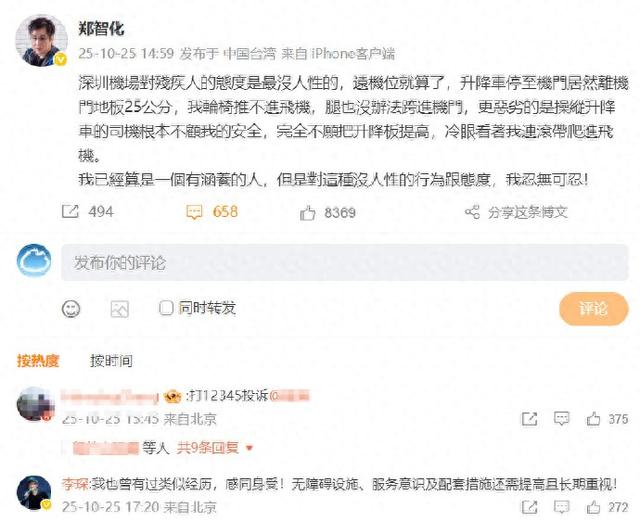Sort comments with the 按热度 tab
This screenshot has height=521, width=640.
coord(38,361)
